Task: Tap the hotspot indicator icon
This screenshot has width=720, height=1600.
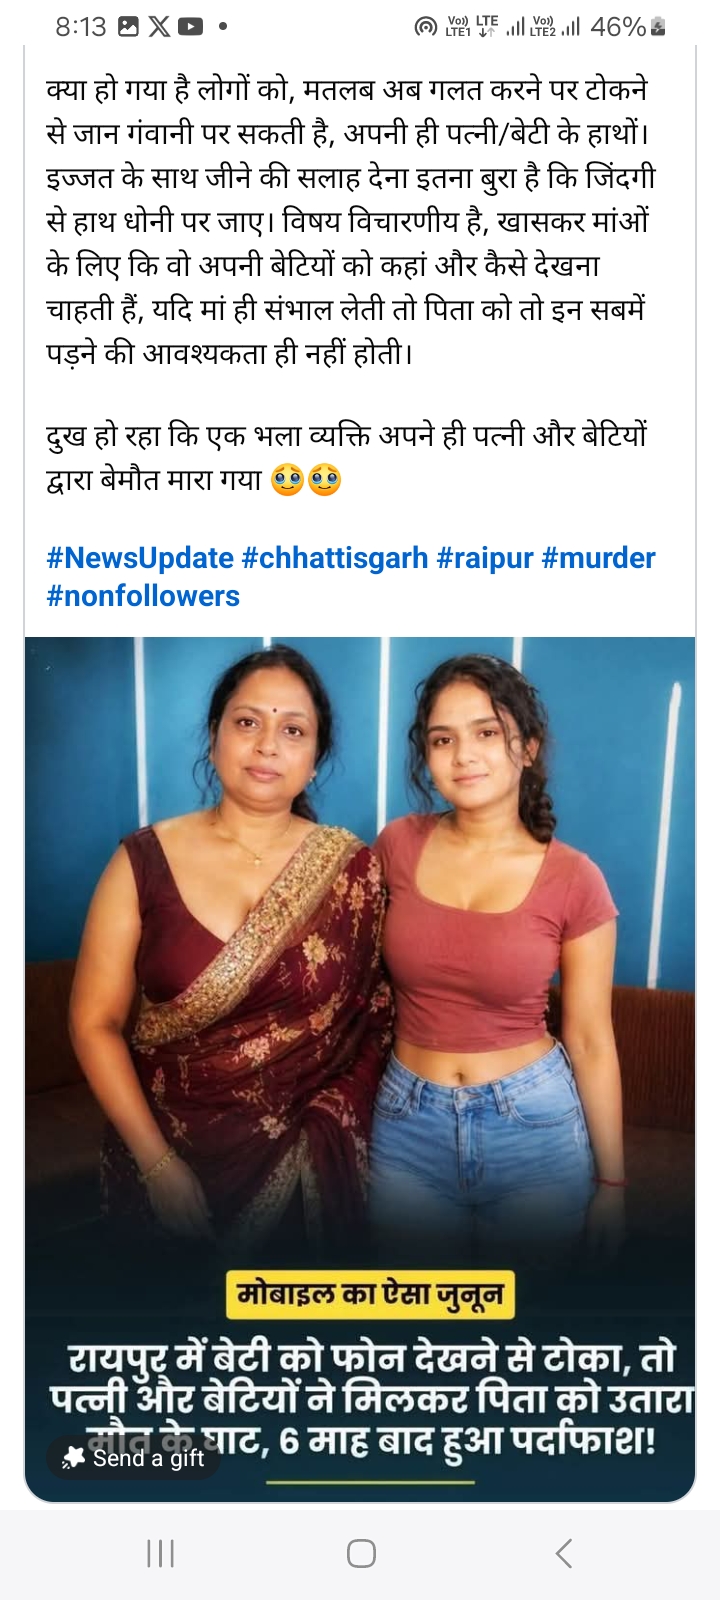Action: pyautogui.click(x=426, y=28)
